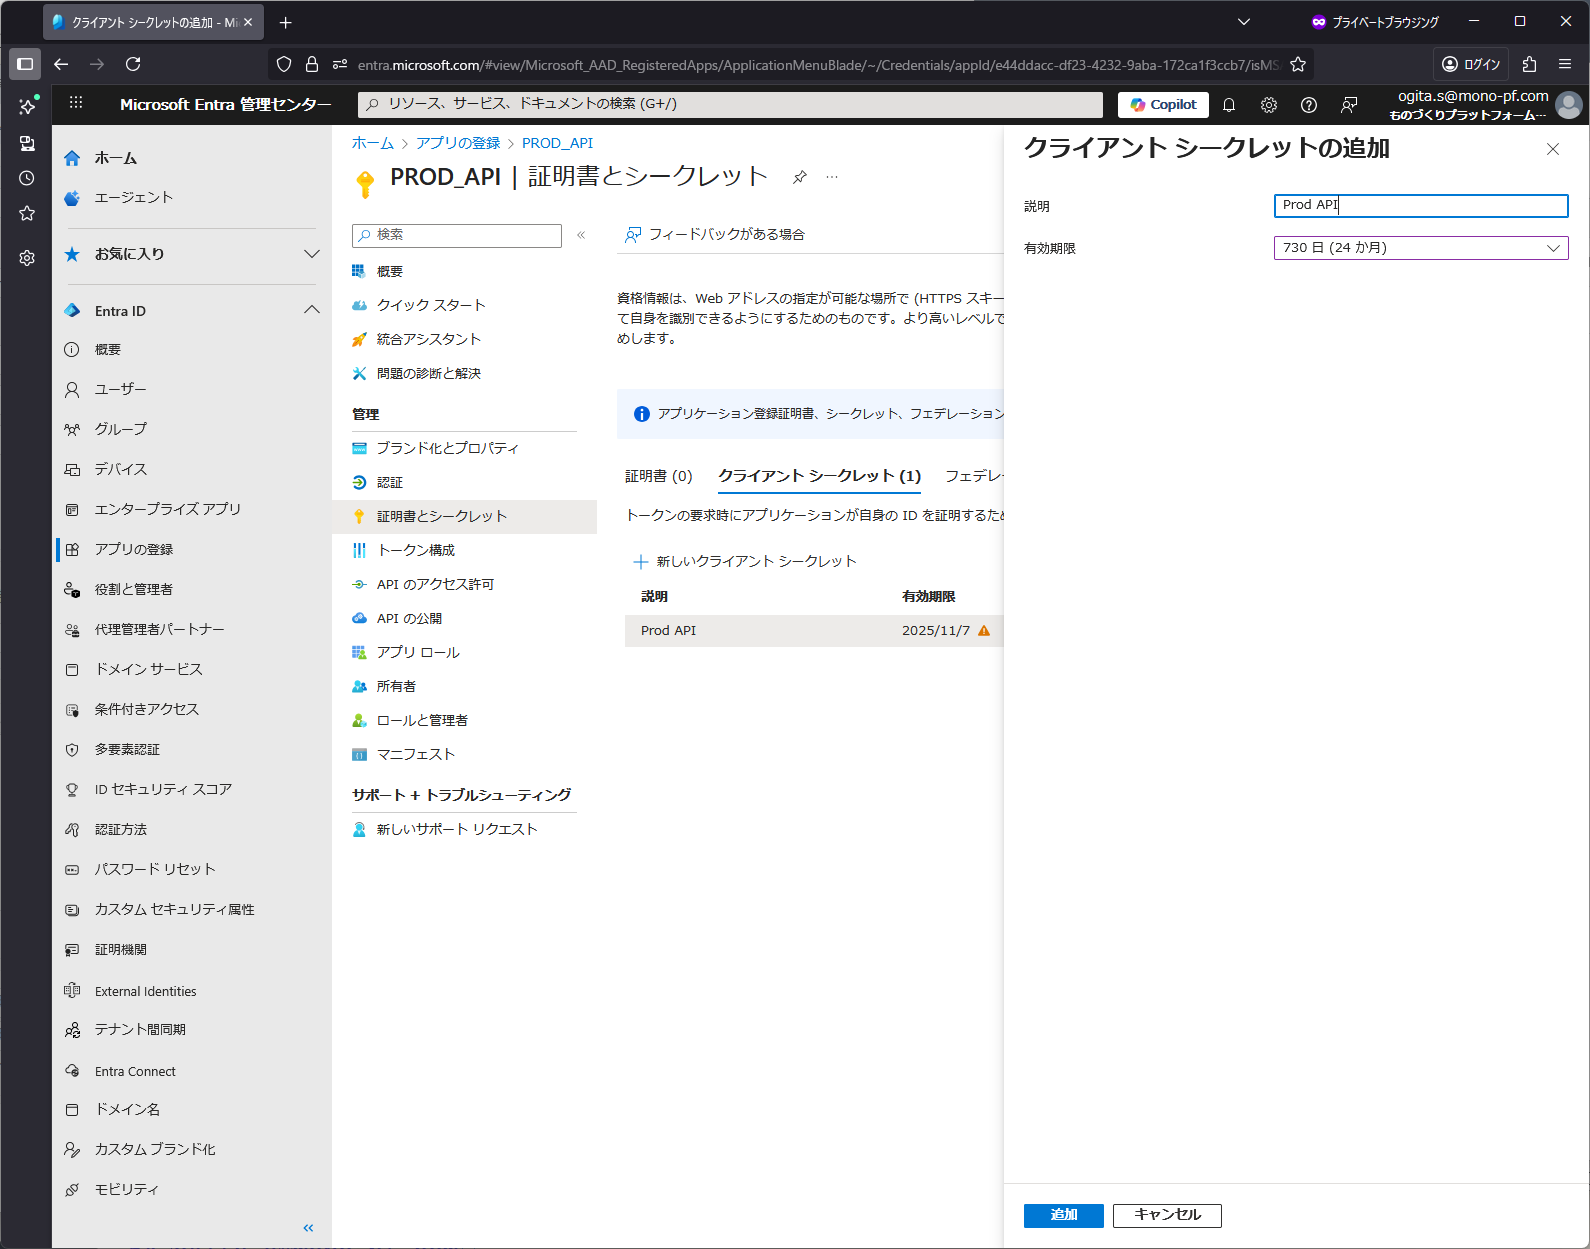Open the expiration period dropdown
The height and width of the screenshot is (1249, 1590).
[x=1420, y=248]
